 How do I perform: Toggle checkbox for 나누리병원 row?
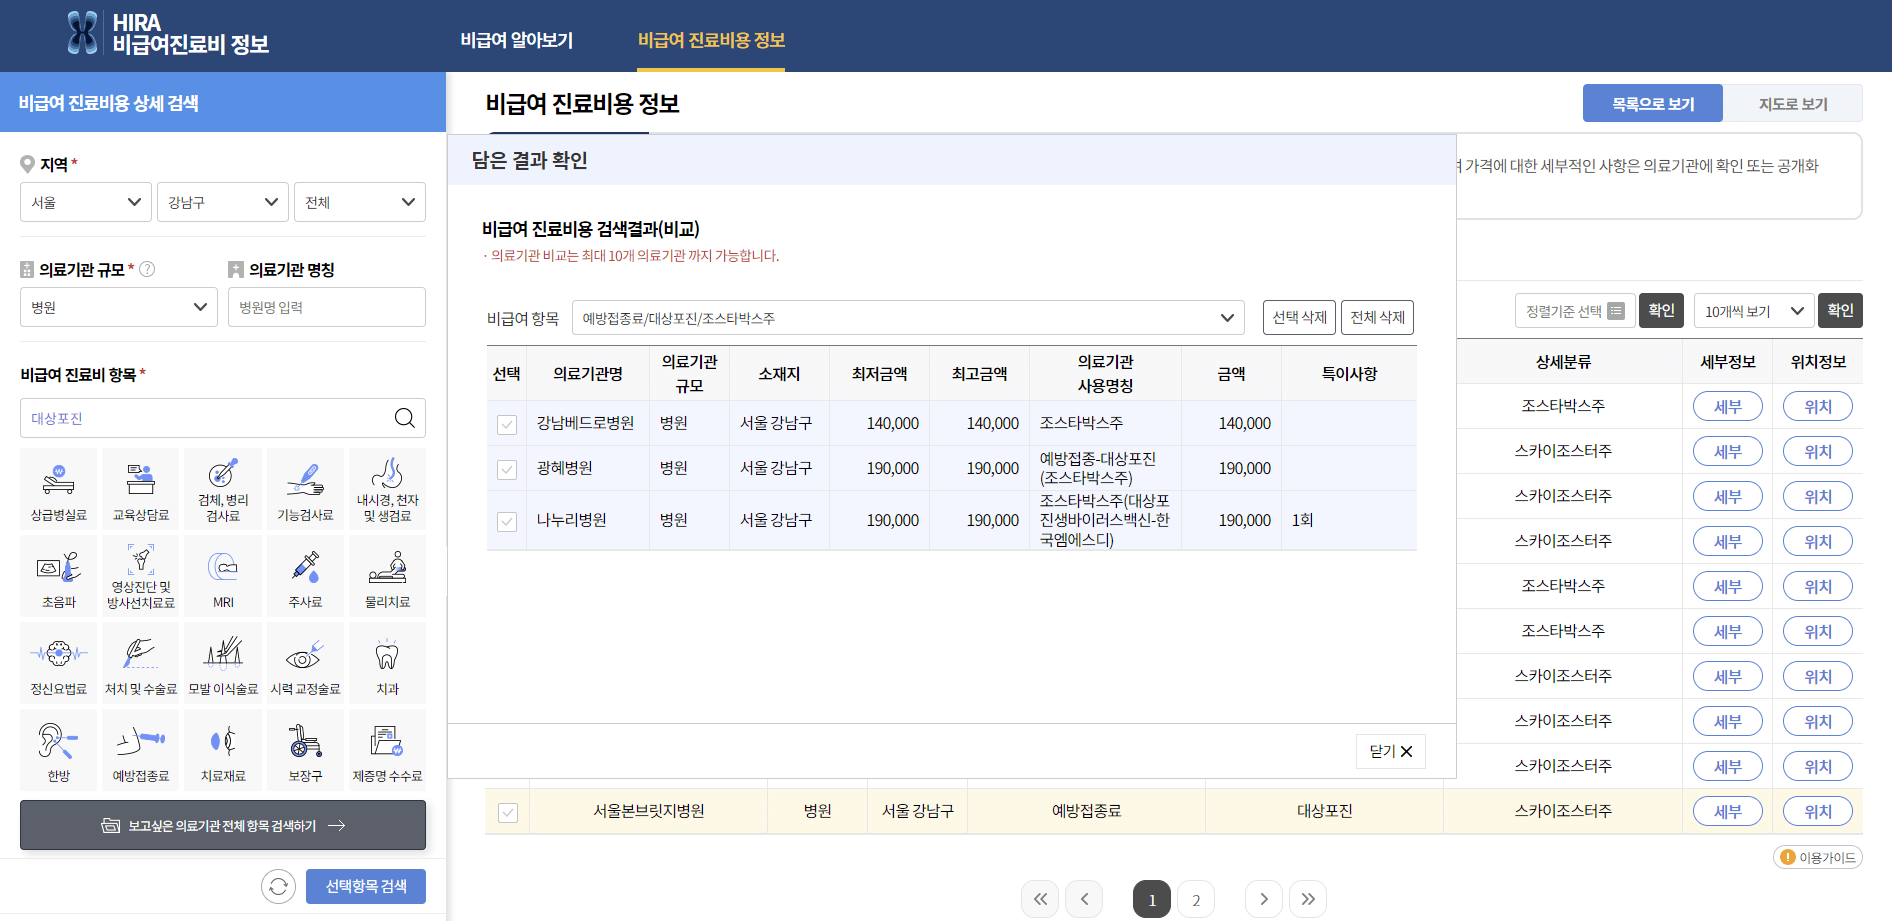pyautogui.click(x=507, y=521)
